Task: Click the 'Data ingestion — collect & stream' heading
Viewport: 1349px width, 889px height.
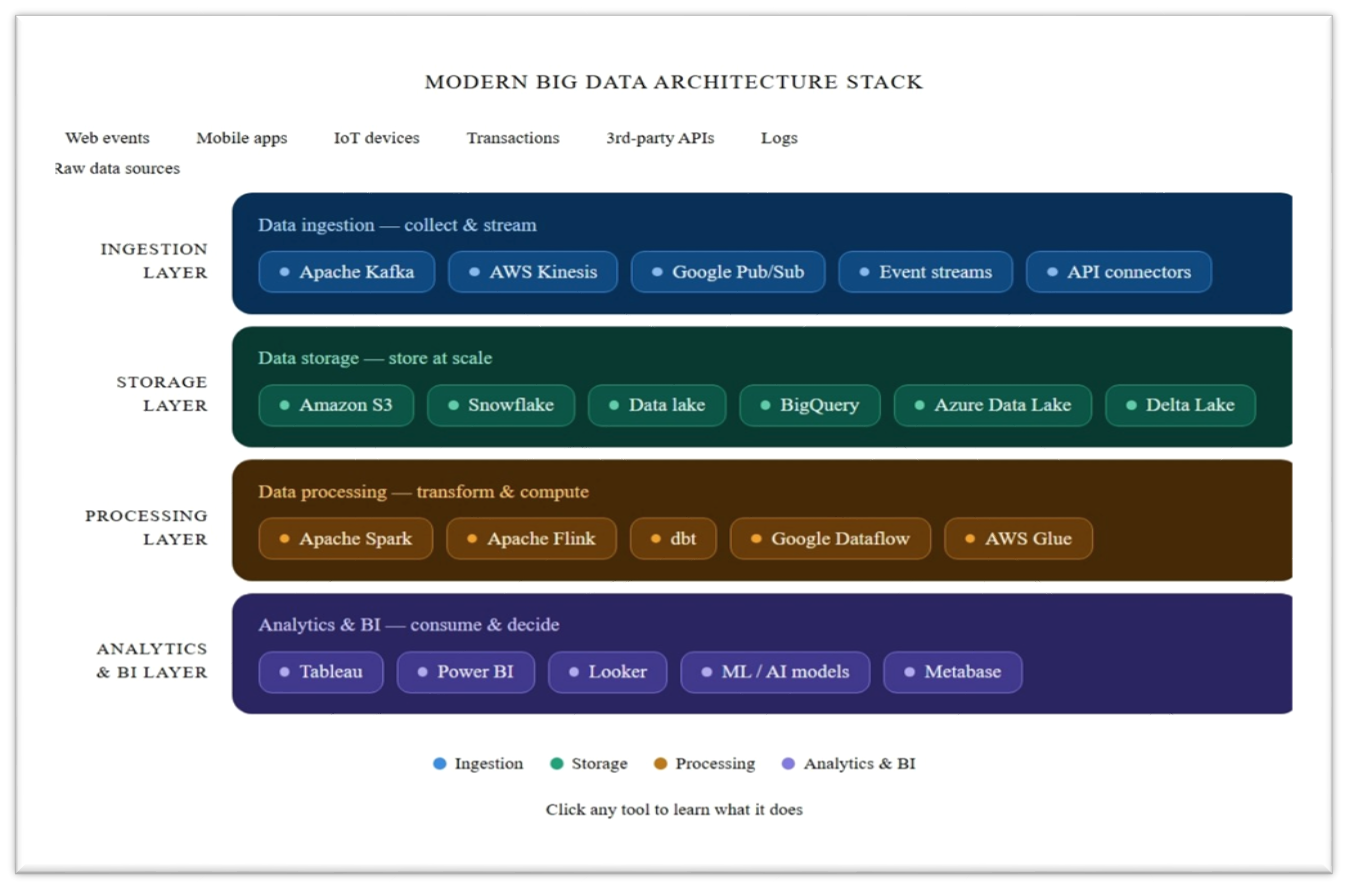Action: click(x=397, y=225)
